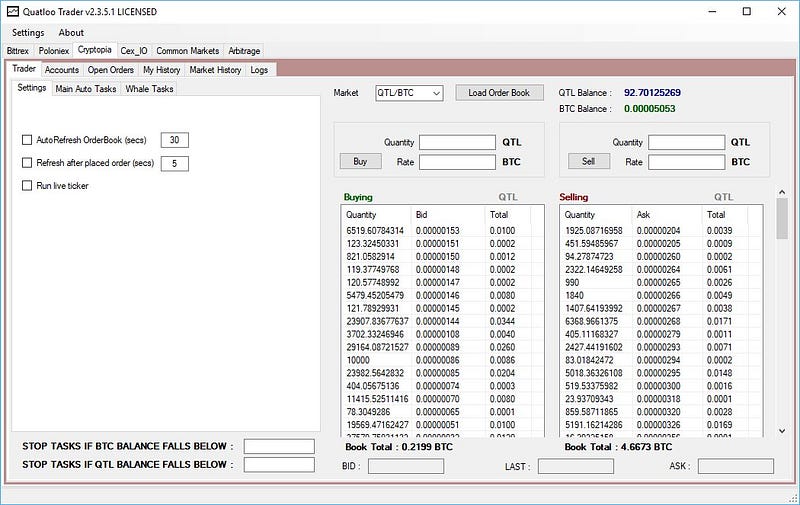800x505 pixels.
Task: Click the scroll down arrow of order book
Action: pyautogui.click(x=782, y=431)
